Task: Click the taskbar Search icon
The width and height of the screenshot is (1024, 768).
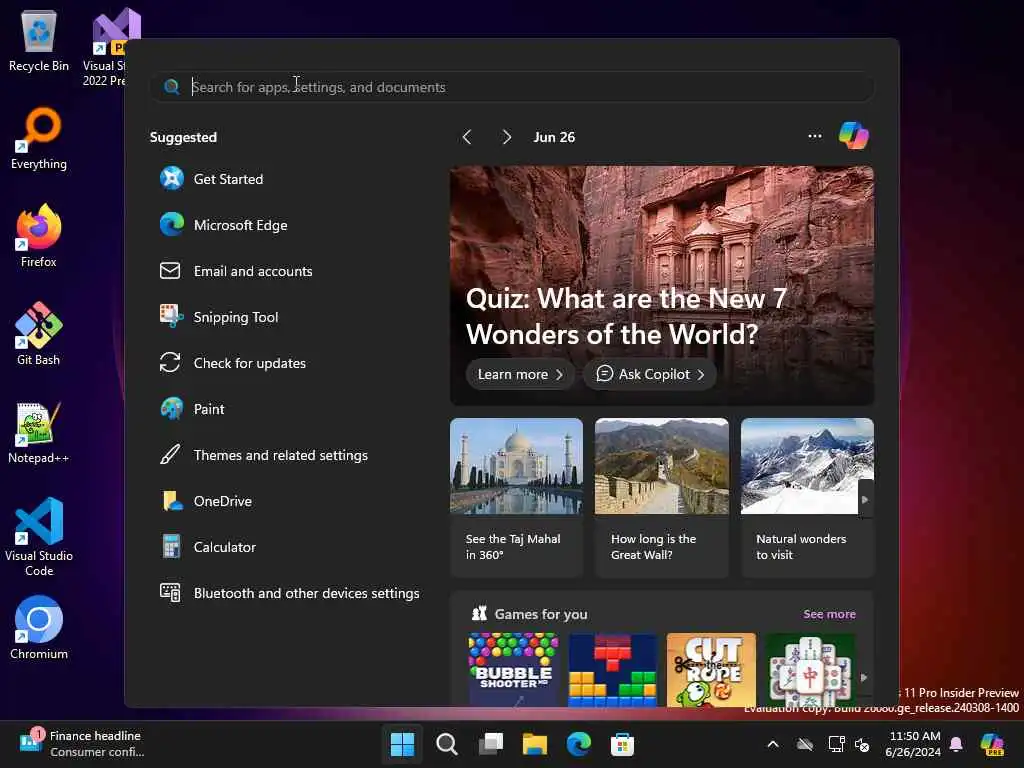Action: coord(447,744)
